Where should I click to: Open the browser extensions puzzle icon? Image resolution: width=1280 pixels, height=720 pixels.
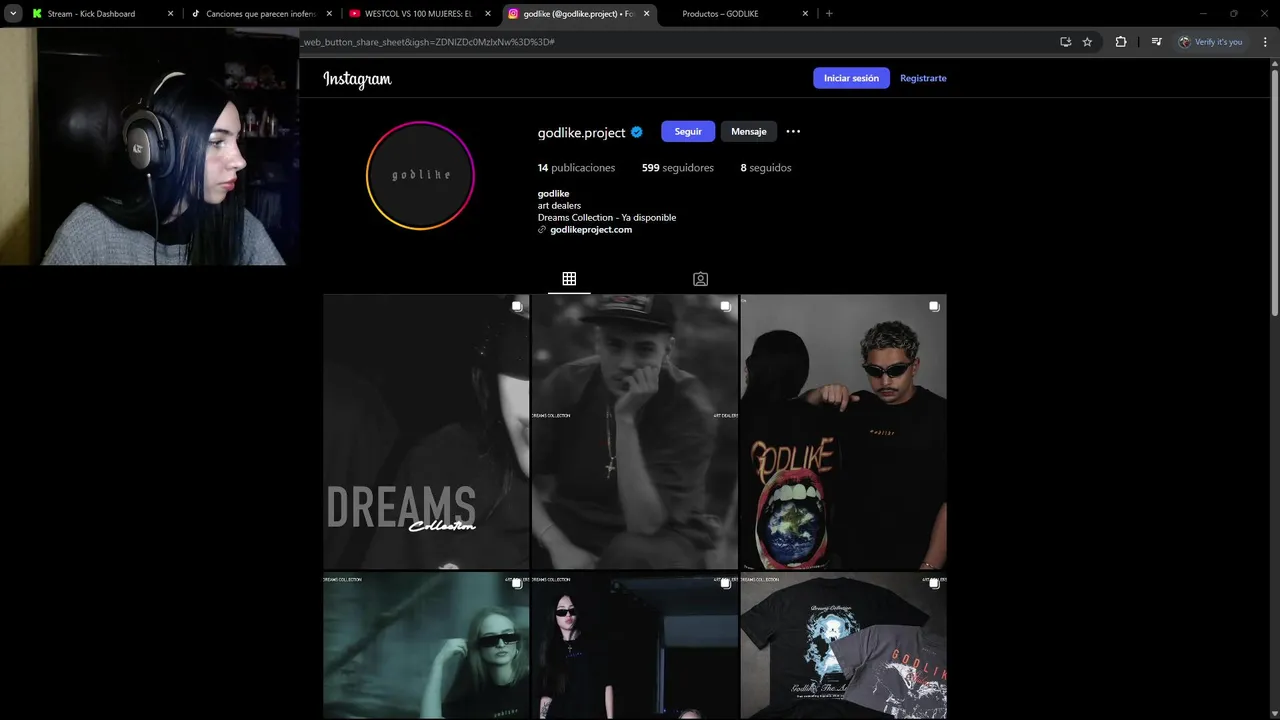(x=1121, y=42)
